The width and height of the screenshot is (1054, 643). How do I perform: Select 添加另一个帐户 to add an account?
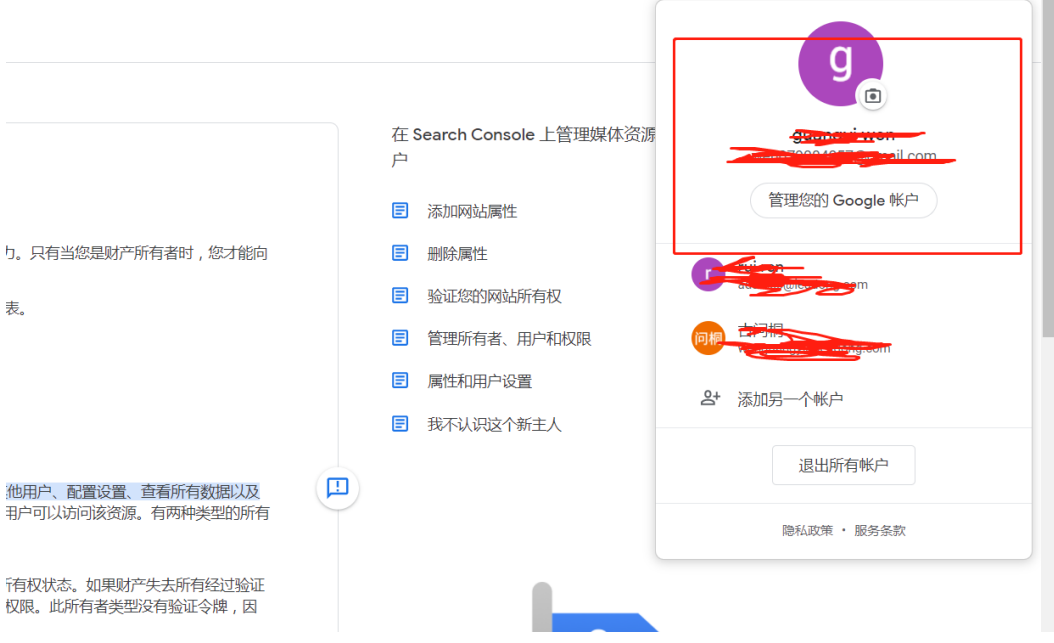coord(790,399)
